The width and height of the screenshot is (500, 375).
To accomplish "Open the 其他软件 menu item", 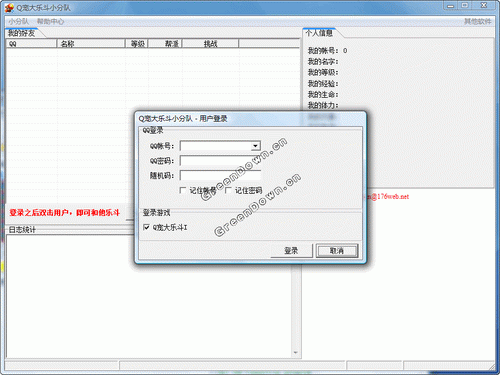I will click(477, 22).
